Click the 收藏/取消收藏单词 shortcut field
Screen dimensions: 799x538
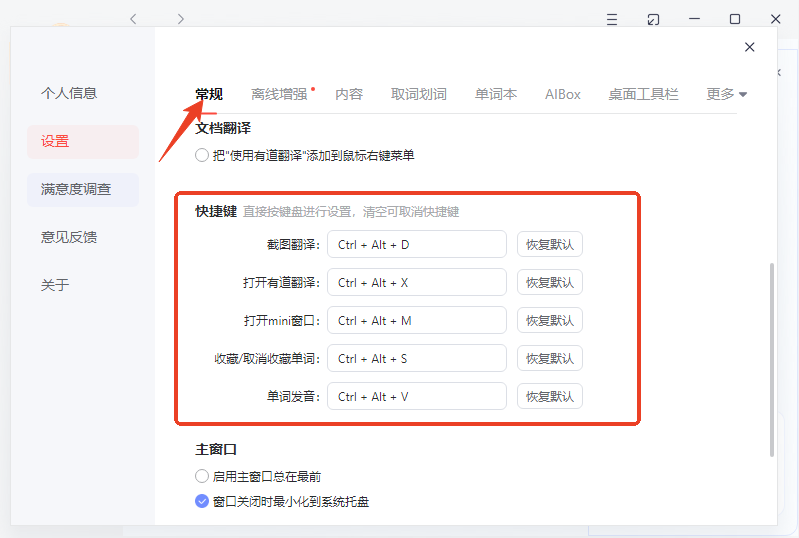(417, 359)
